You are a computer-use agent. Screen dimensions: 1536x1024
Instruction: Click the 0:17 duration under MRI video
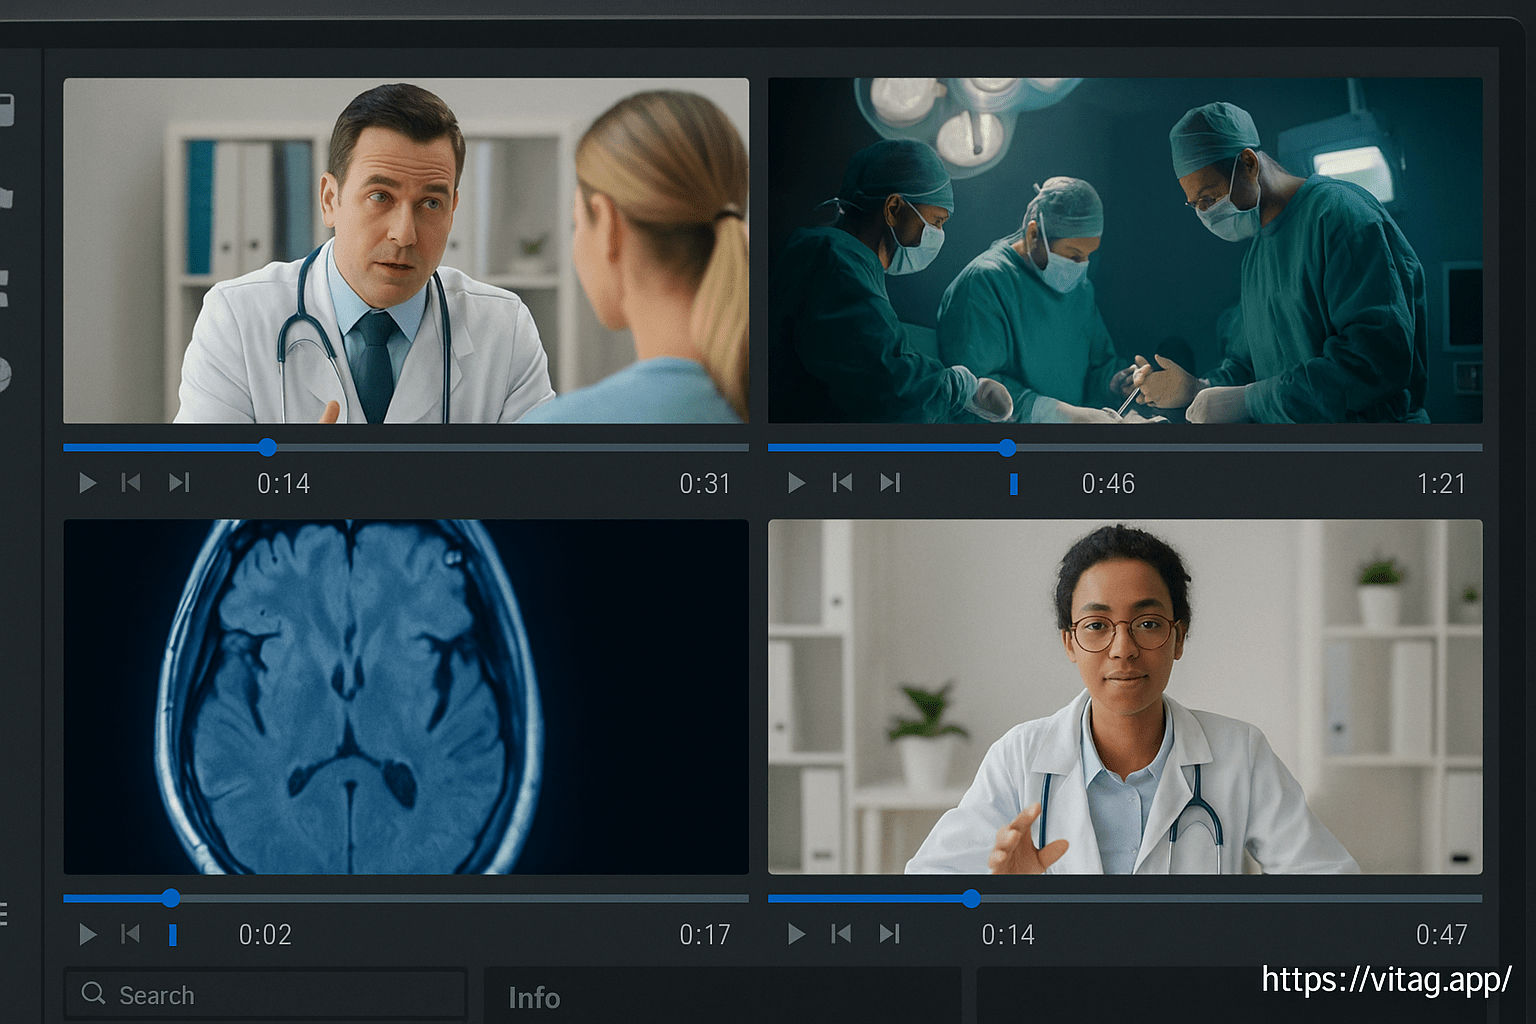pos(705,935)
